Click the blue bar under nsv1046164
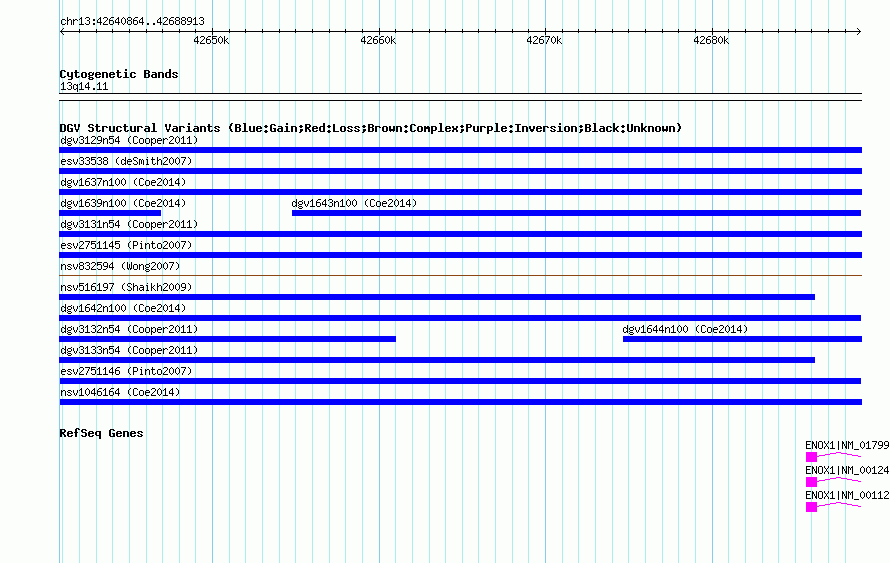The height and width of the screenshot is (563, 890). pyautogui.click(x=460, y=402)
